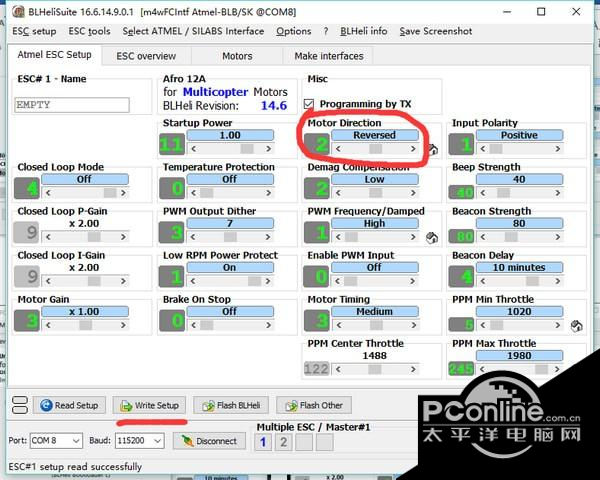
Task: Click the ESC Name input field
Action: pos(72,105)
